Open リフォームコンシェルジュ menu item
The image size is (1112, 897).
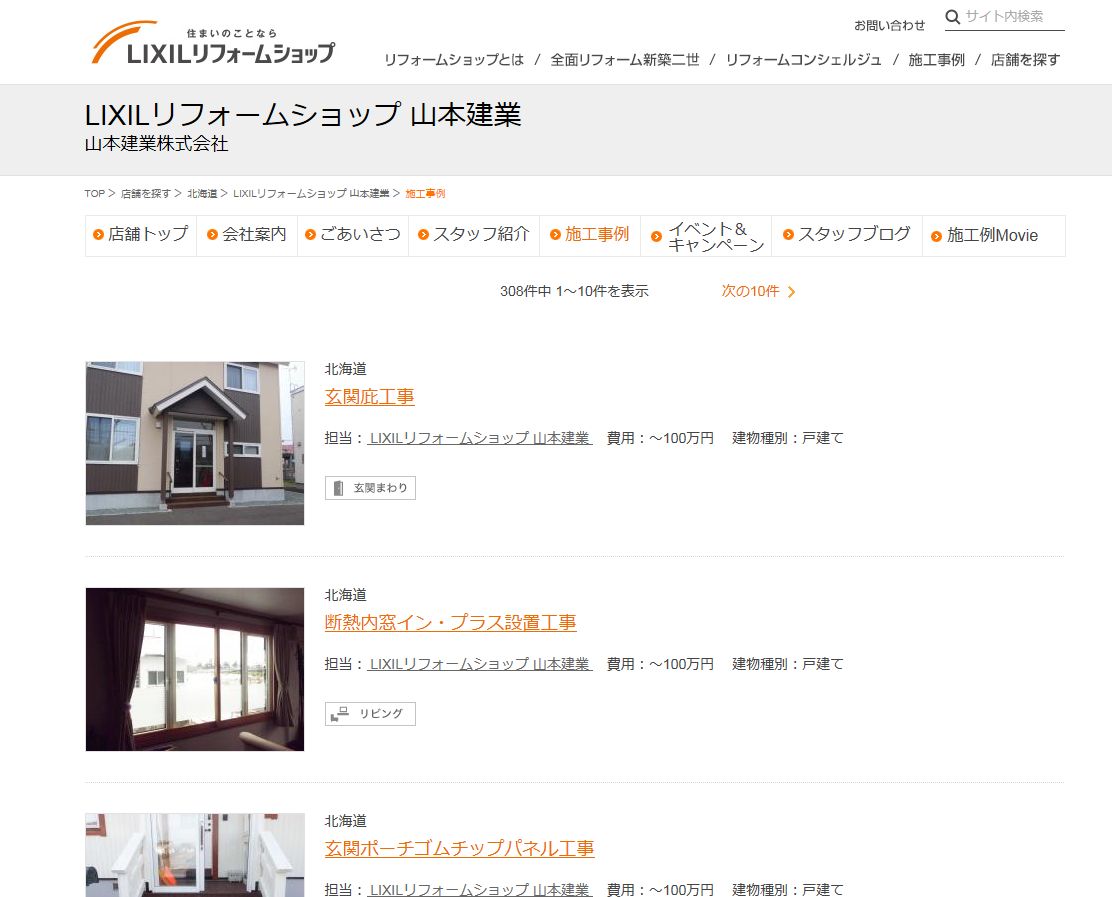[804, 60]
